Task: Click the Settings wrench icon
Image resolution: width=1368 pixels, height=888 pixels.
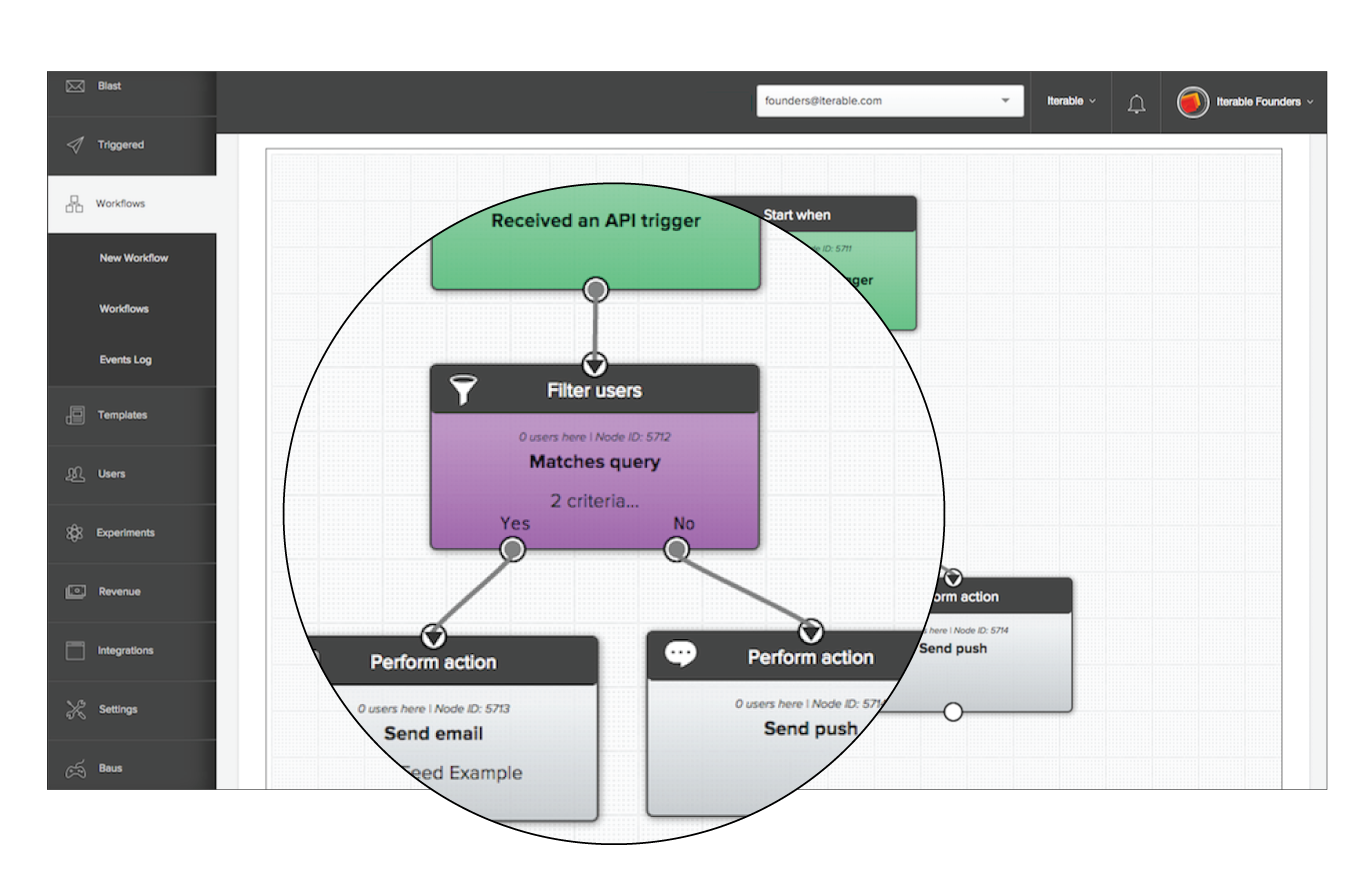Action: click(75, 710)
